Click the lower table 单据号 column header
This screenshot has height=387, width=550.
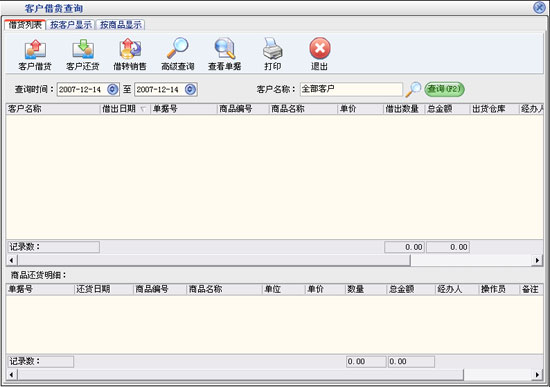click(40, 289)
